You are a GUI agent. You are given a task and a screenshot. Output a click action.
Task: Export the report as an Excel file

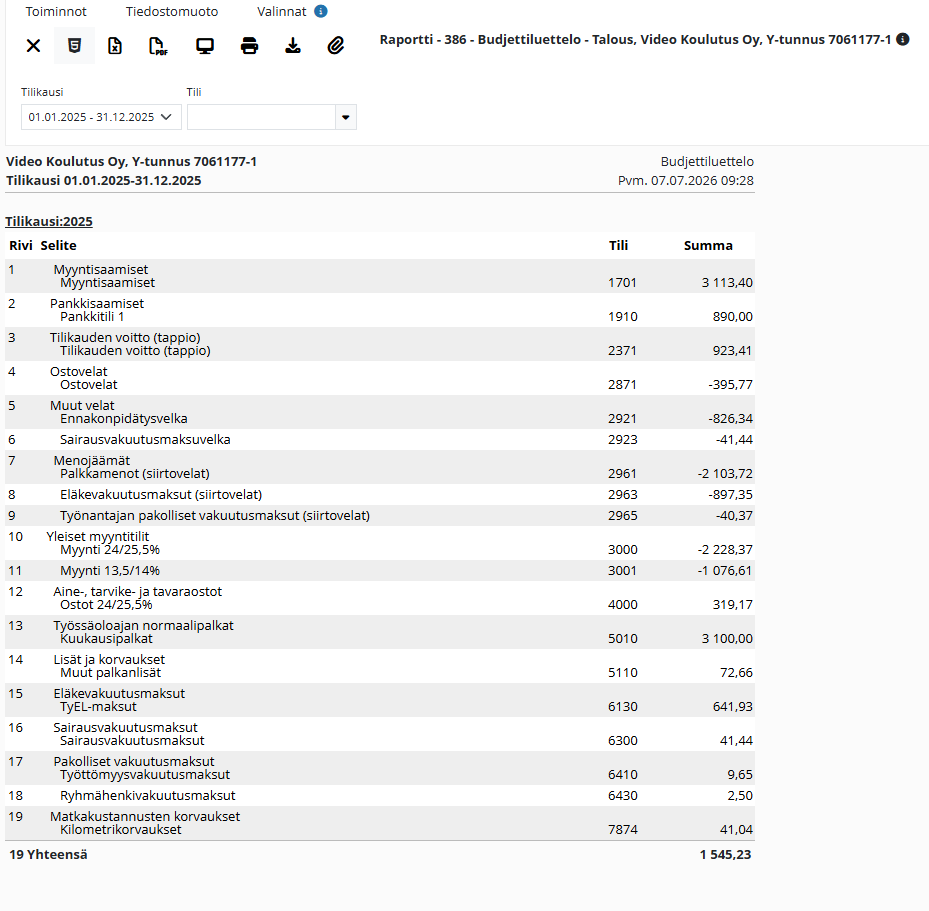[x=115, y=46]
